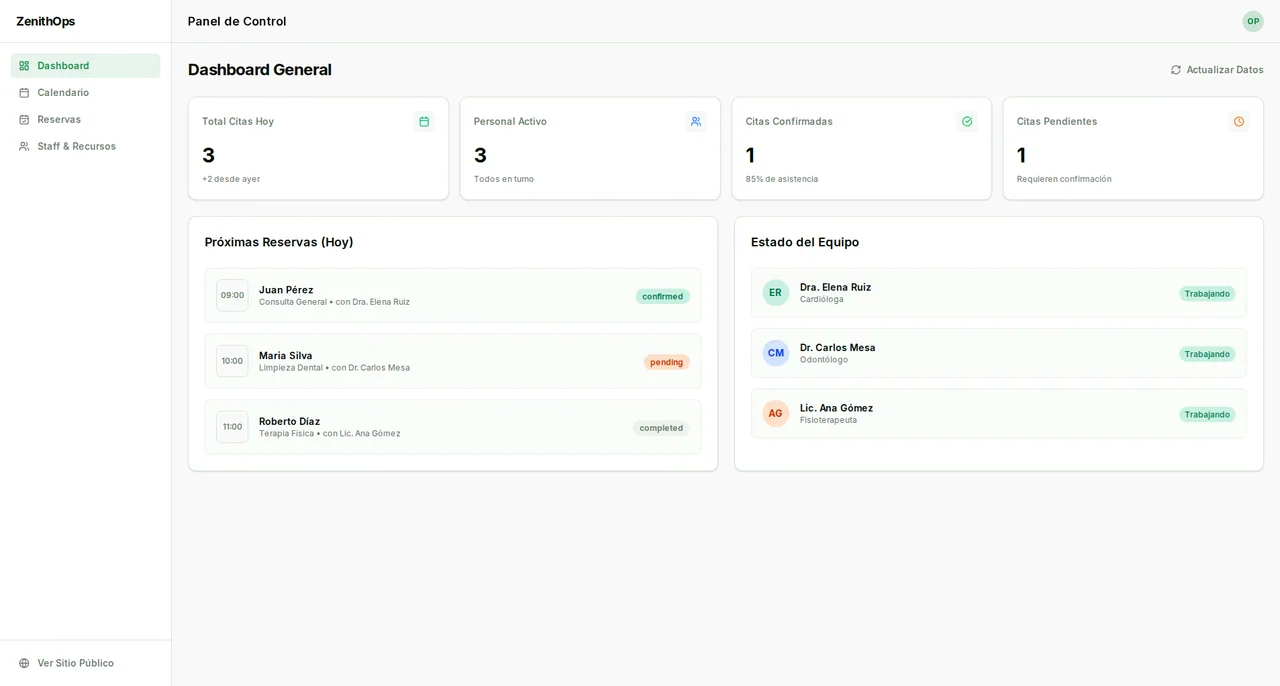This screenshot has width=1280, height=686.
Task: Click the AG avatar for Lic. Ana Gómez
Action: click(776, 414)
